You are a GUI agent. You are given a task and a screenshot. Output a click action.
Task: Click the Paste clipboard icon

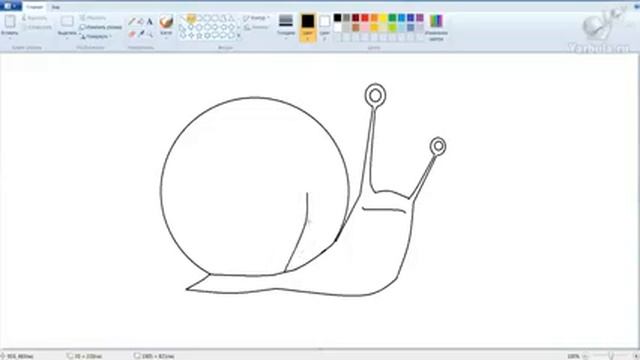10,21
